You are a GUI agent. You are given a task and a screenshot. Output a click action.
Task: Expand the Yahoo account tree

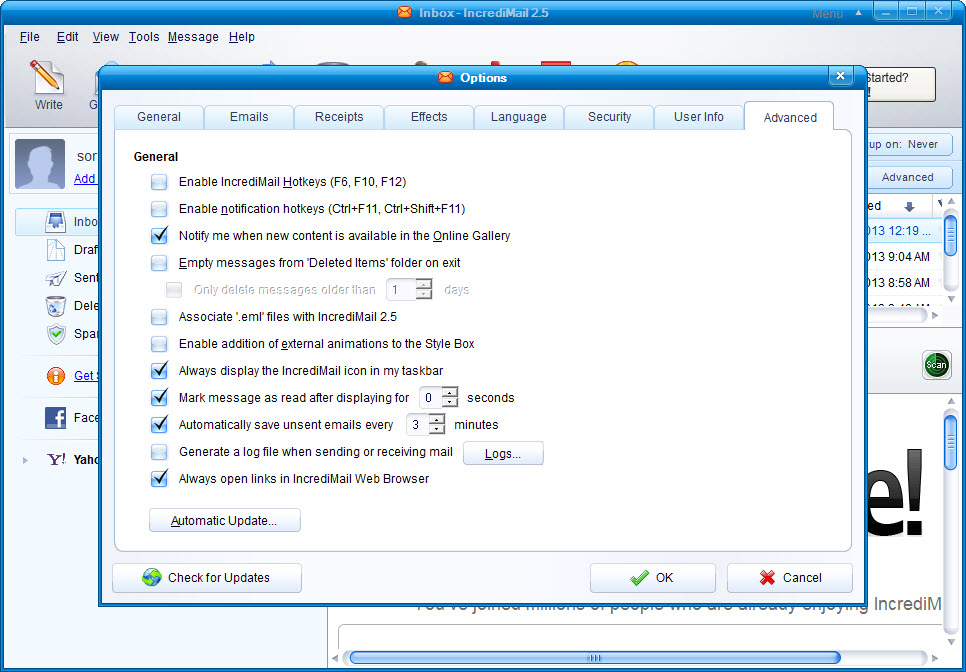pyautogui.click(x=25, y=460)
